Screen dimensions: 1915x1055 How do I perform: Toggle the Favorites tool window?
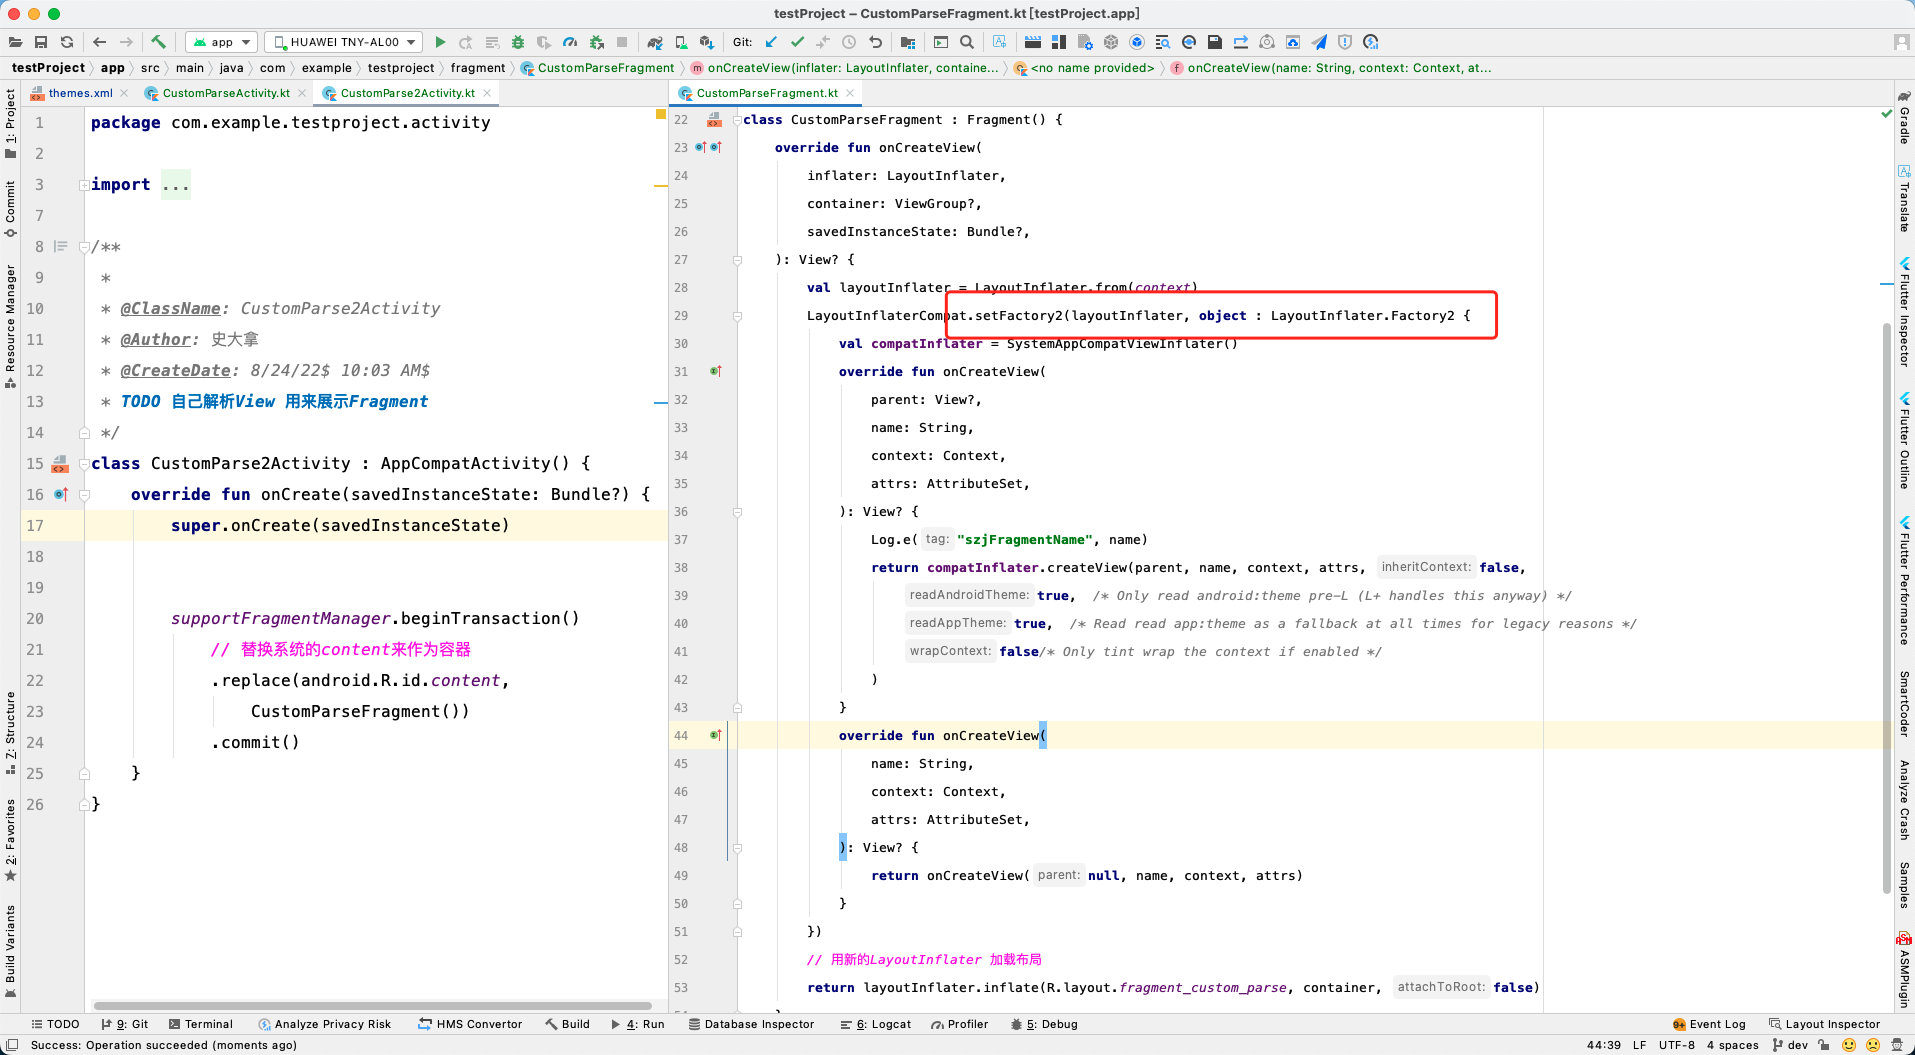pyautogui.click(x=10, y=840)
